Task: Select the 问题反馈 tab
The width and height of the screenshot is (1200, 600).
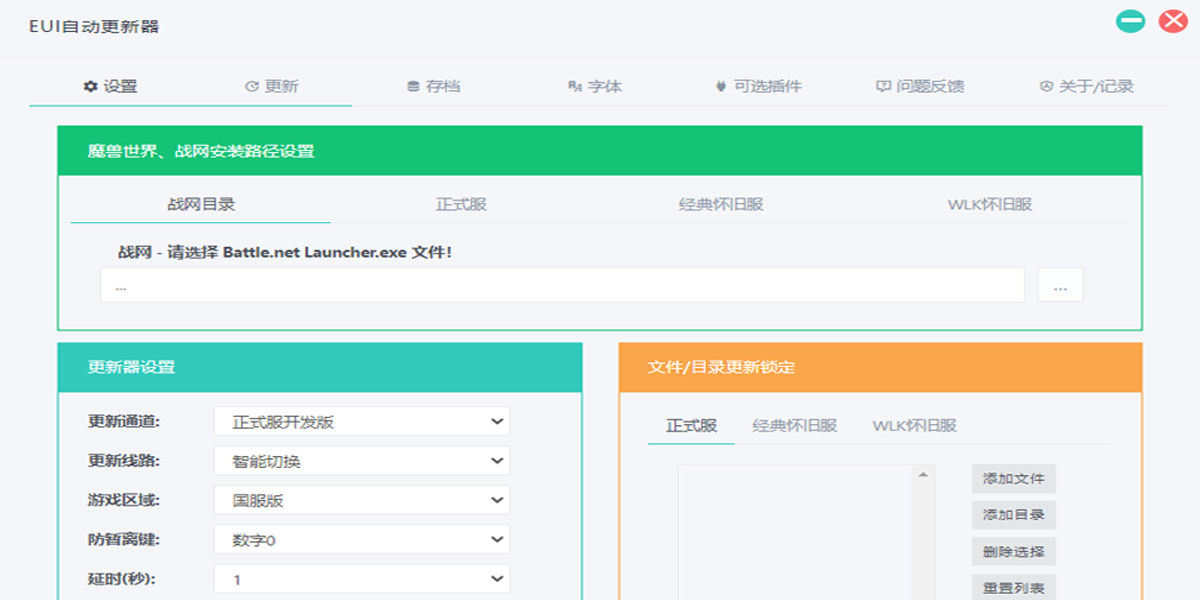Action: tap(920, 86)
